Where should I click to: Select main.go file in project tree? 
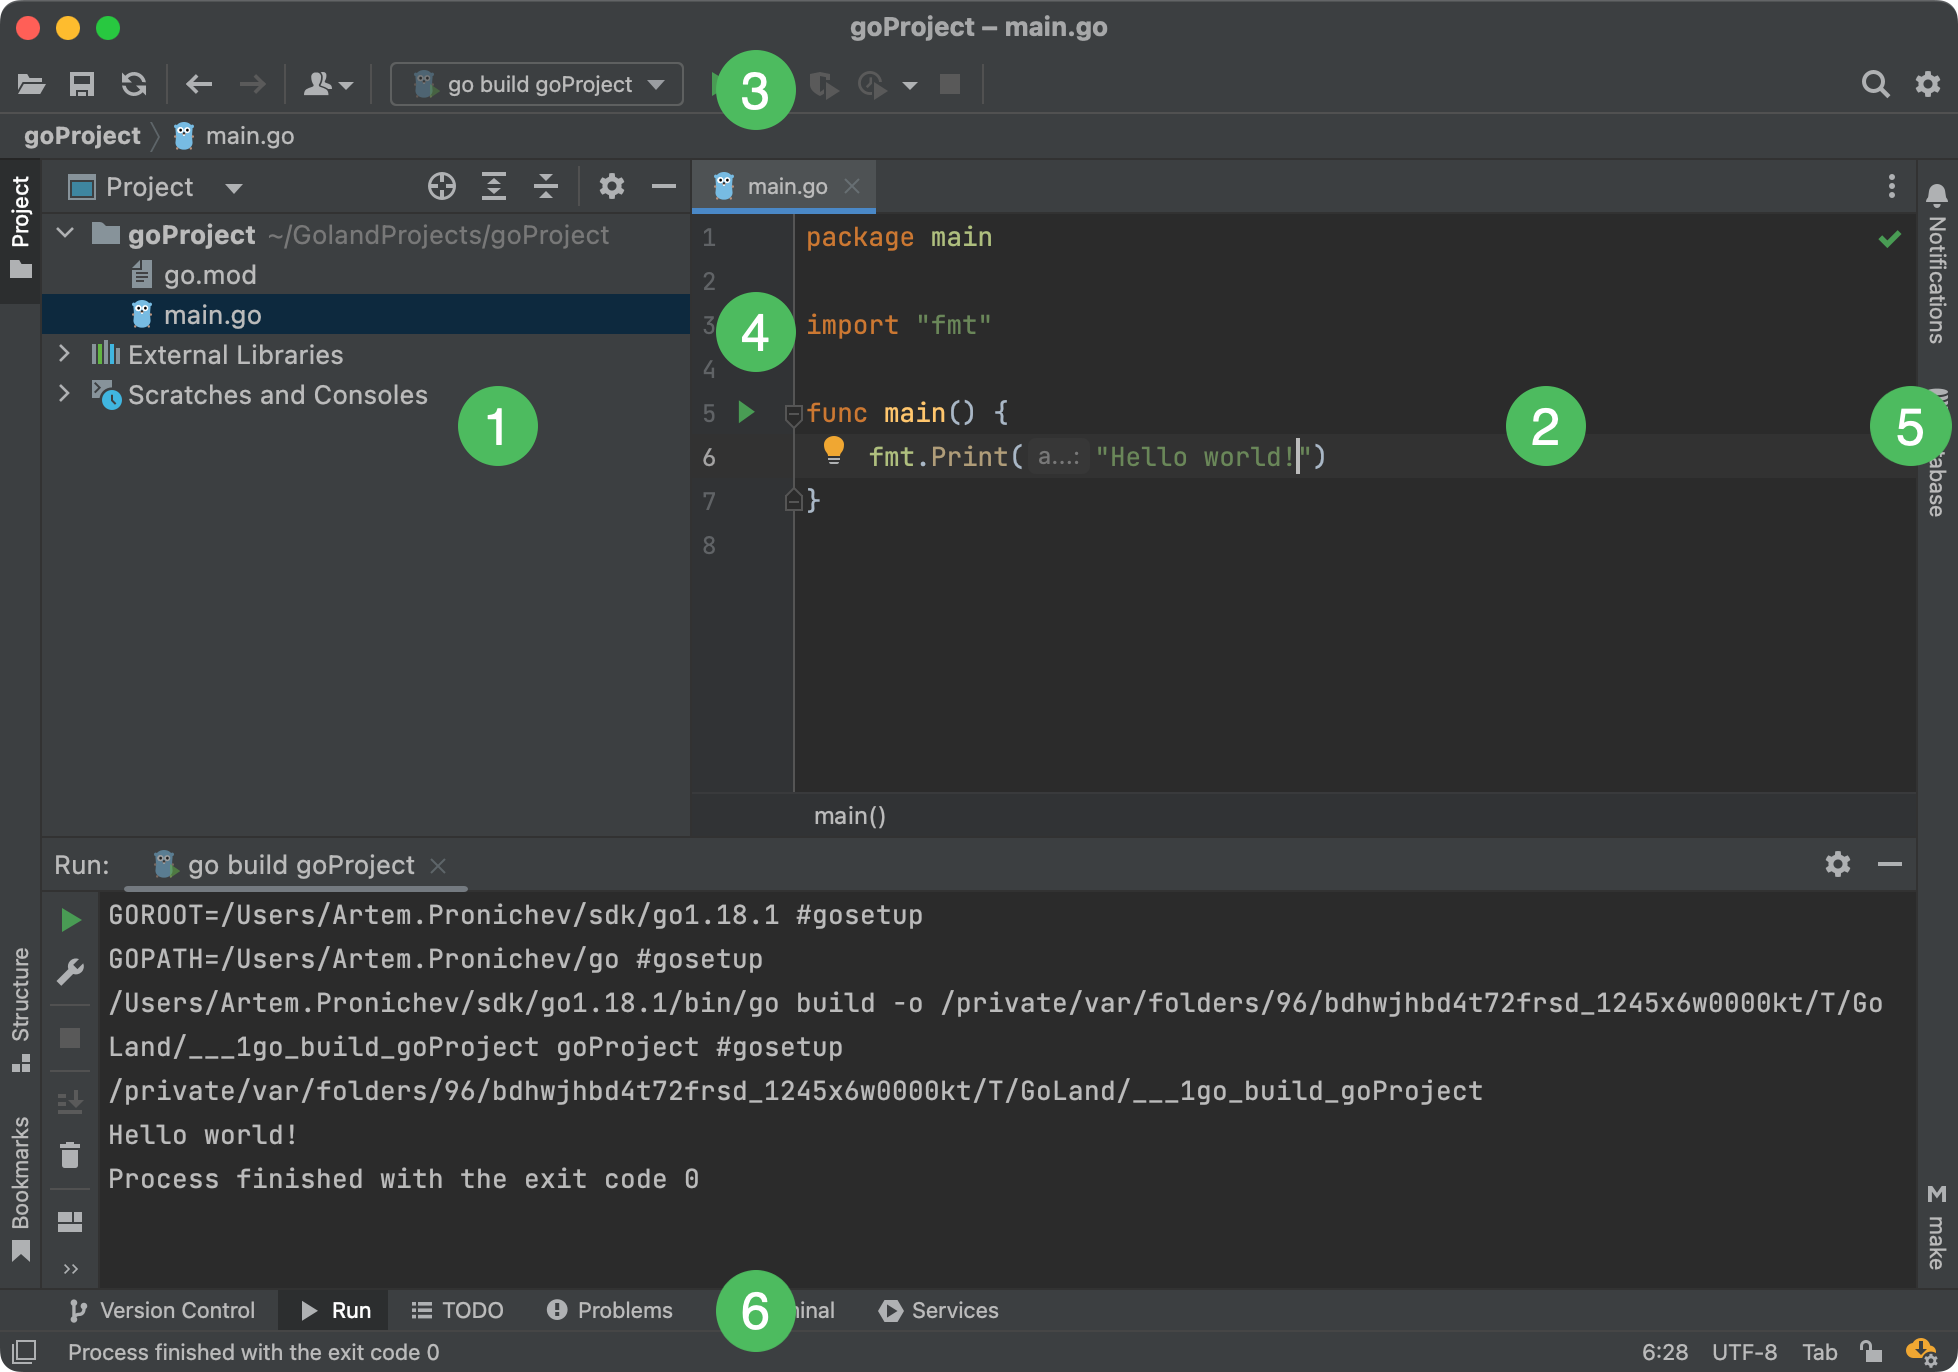(x=366, y=314)
